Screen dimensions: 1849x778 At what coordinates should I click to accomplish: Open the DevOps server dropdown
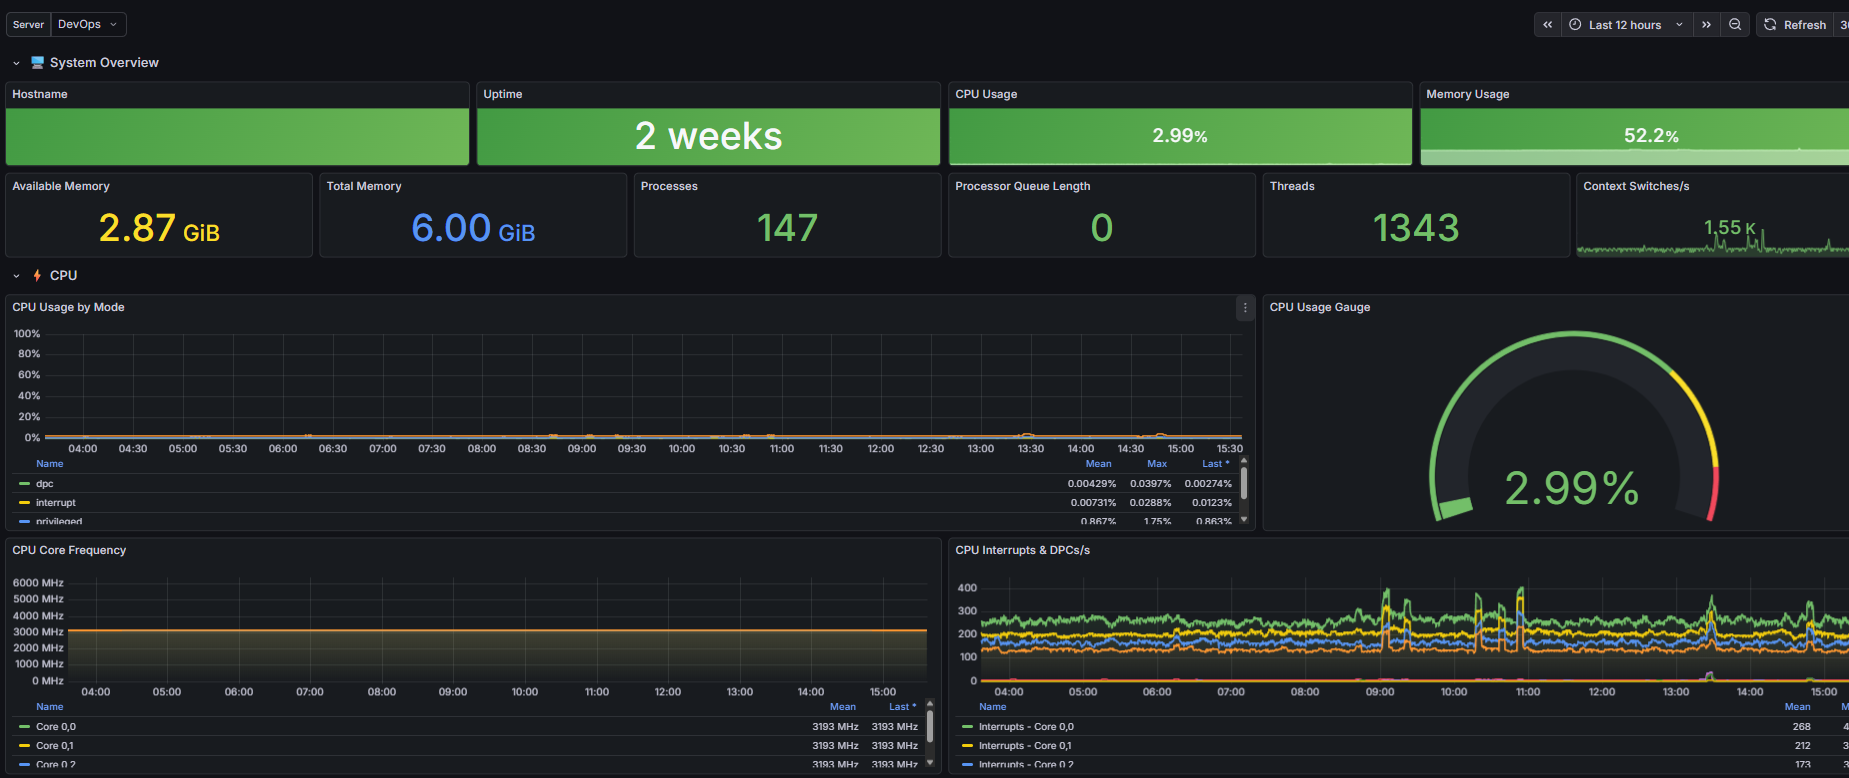88,25
